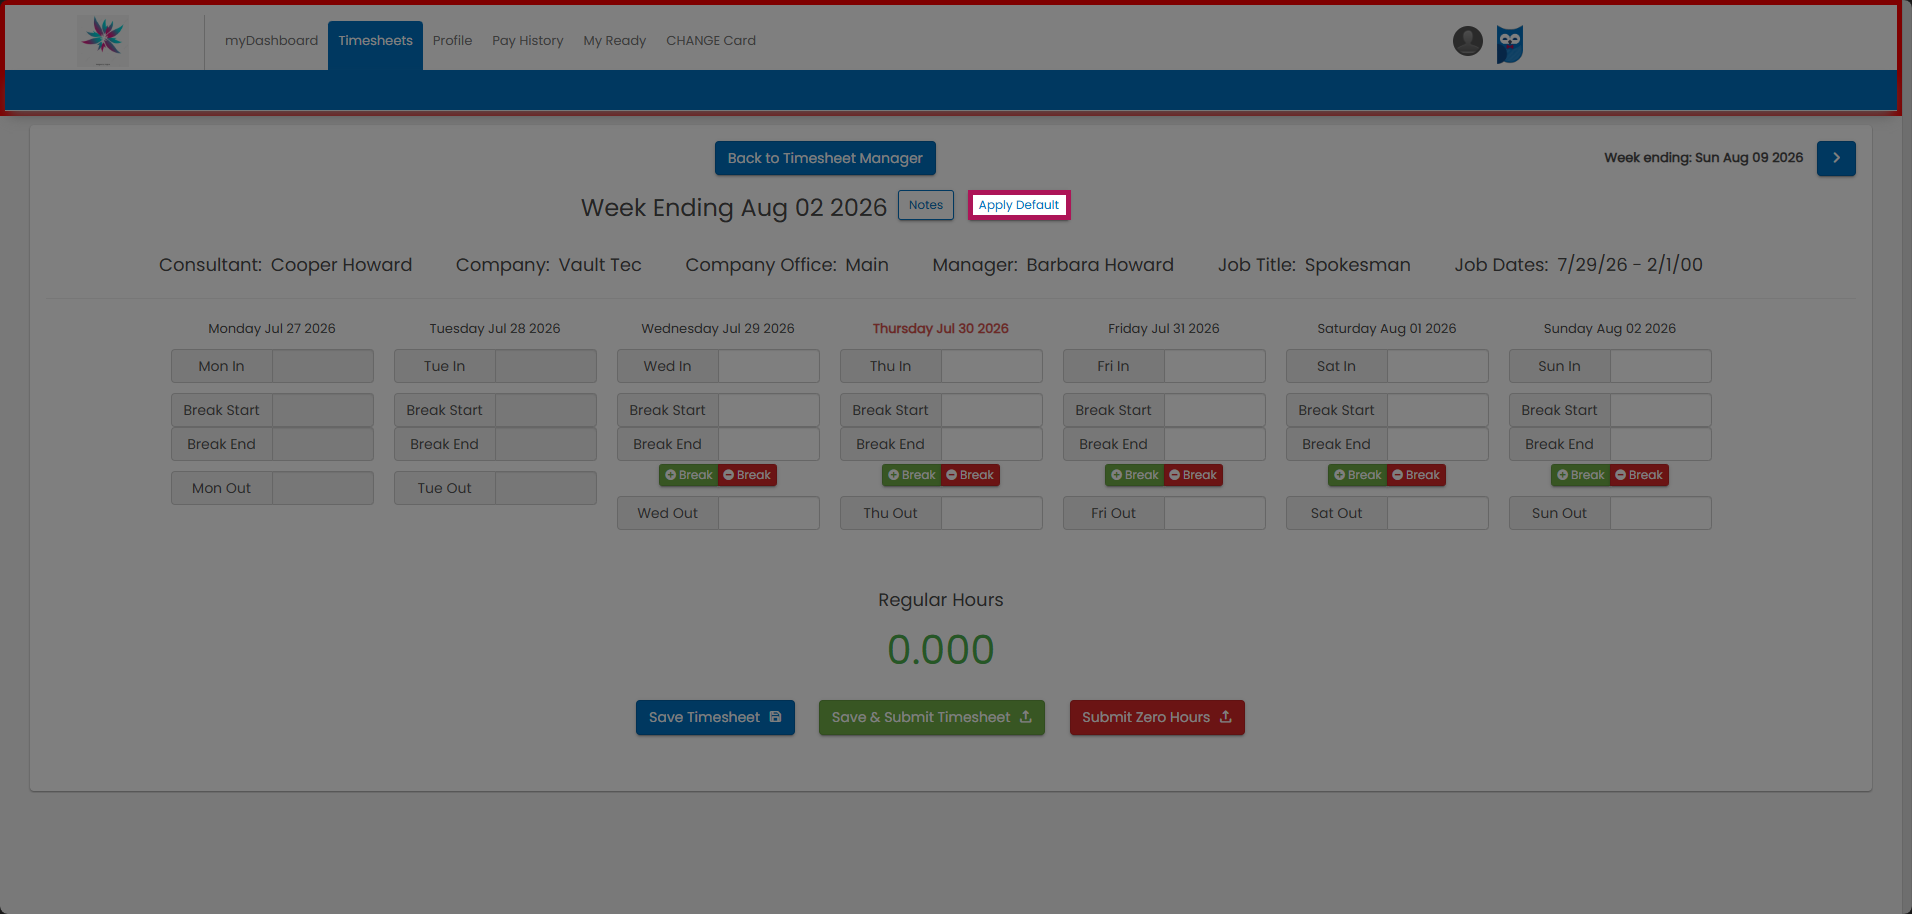The height and width of the screenshot is (914, 1912).
Task: Remove a break for Saturday
Action: [1416, 475]
